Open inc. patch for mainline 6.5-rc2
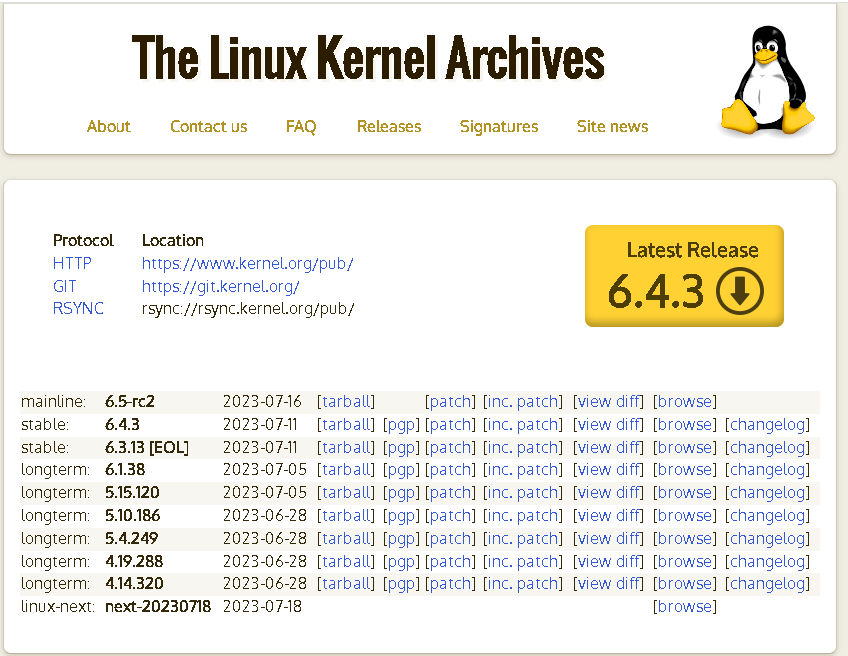Screen dimensions: 848x656 (522, 402)
